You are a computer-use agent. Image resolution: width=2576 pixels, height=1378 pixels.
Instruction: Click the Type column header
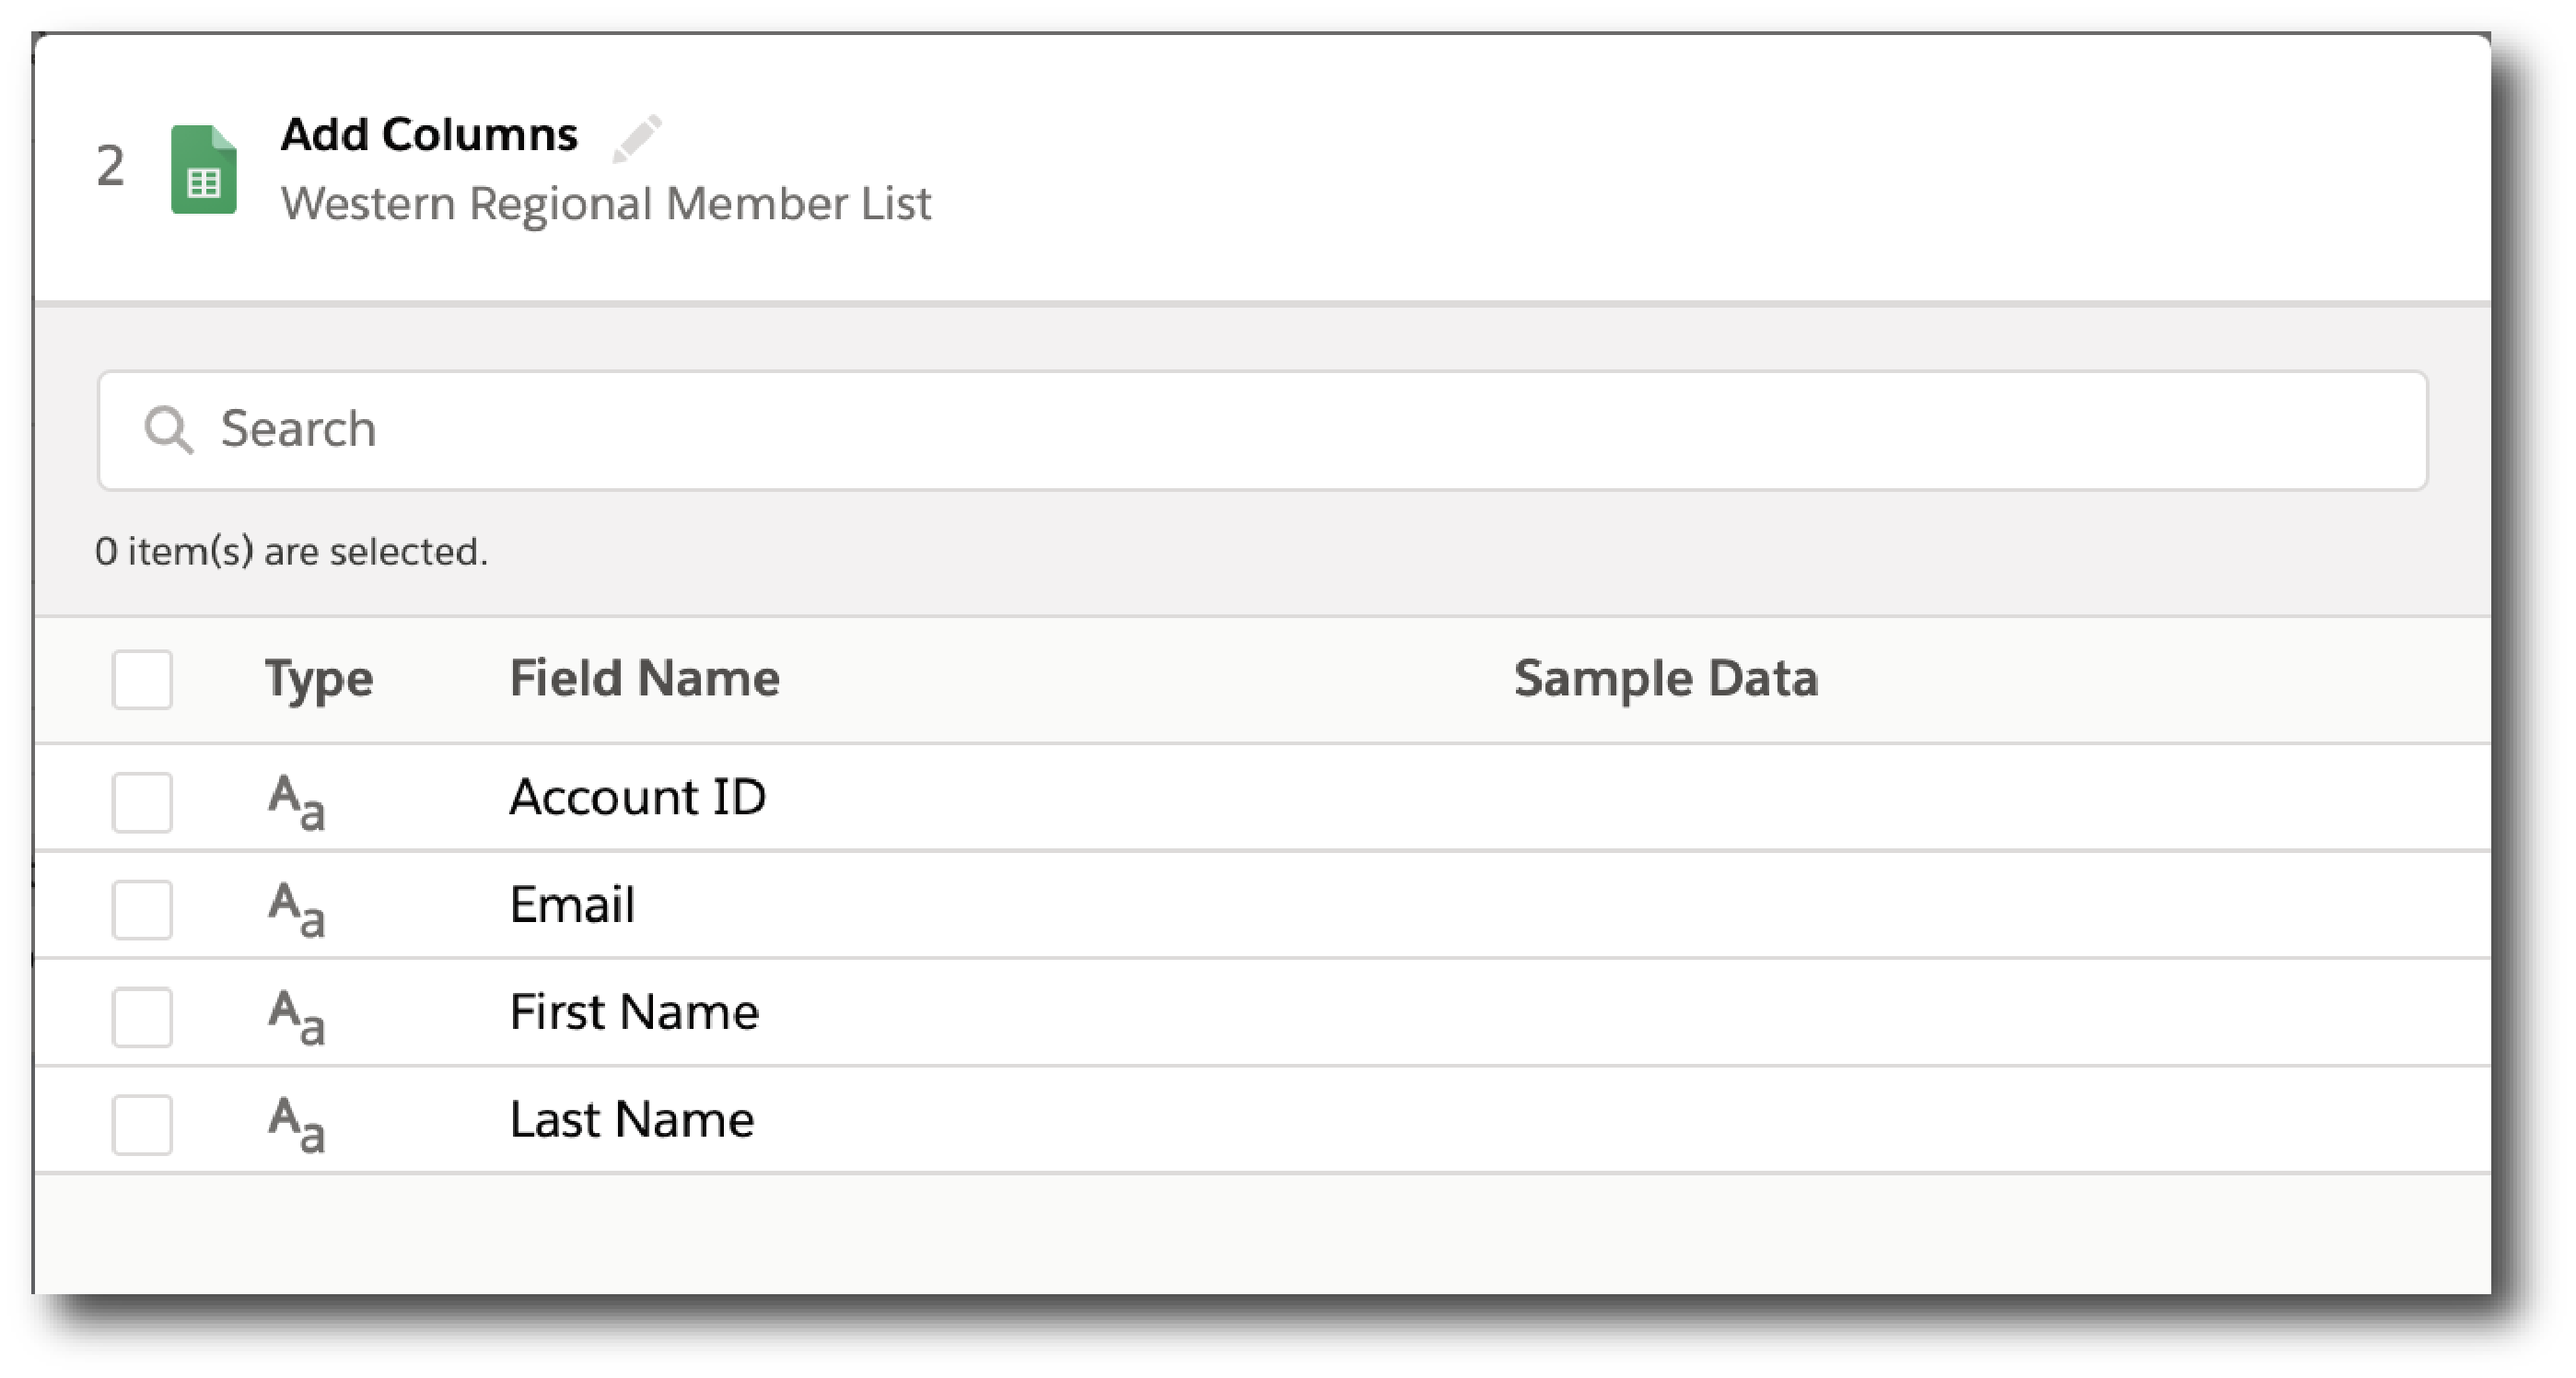[318, 678]
